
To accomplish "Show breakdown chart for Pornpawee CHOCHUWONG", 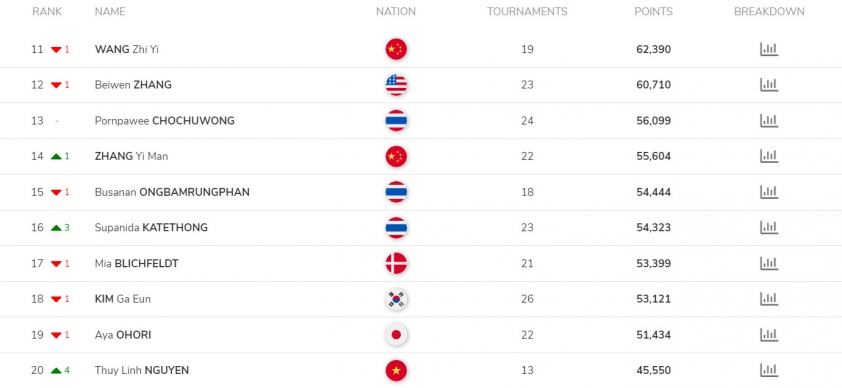I will coord(769,121).
